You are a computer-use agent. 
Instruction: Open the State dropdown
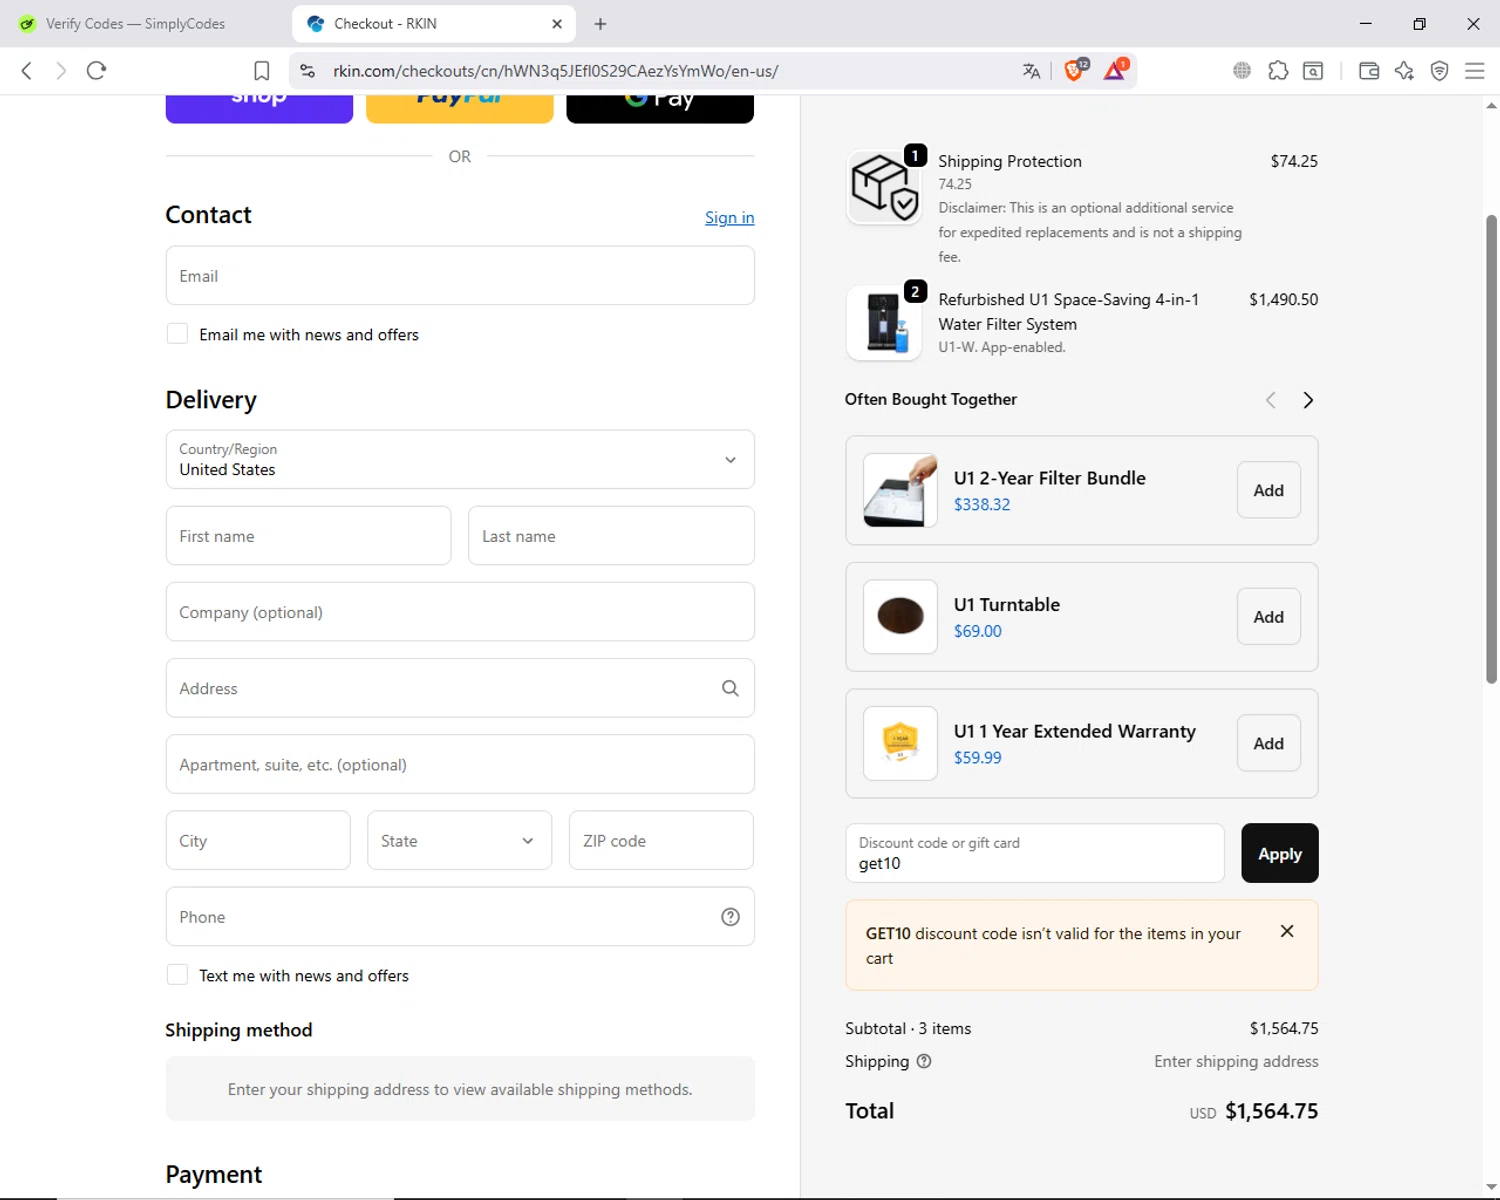(460, 841)
